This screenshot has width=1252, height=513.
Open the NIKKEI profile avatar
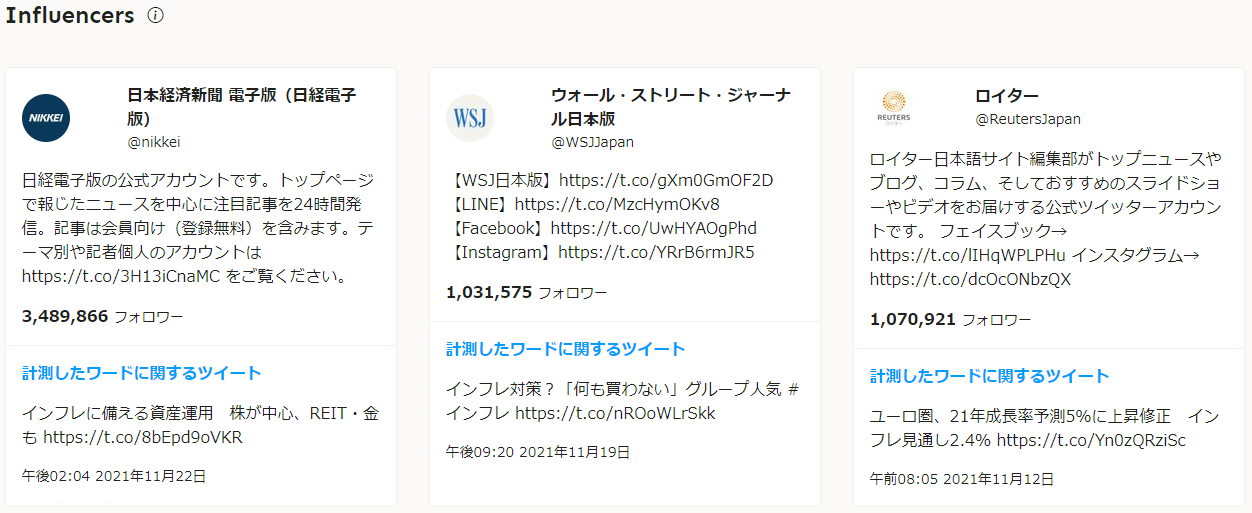click(x=46, y=118)
